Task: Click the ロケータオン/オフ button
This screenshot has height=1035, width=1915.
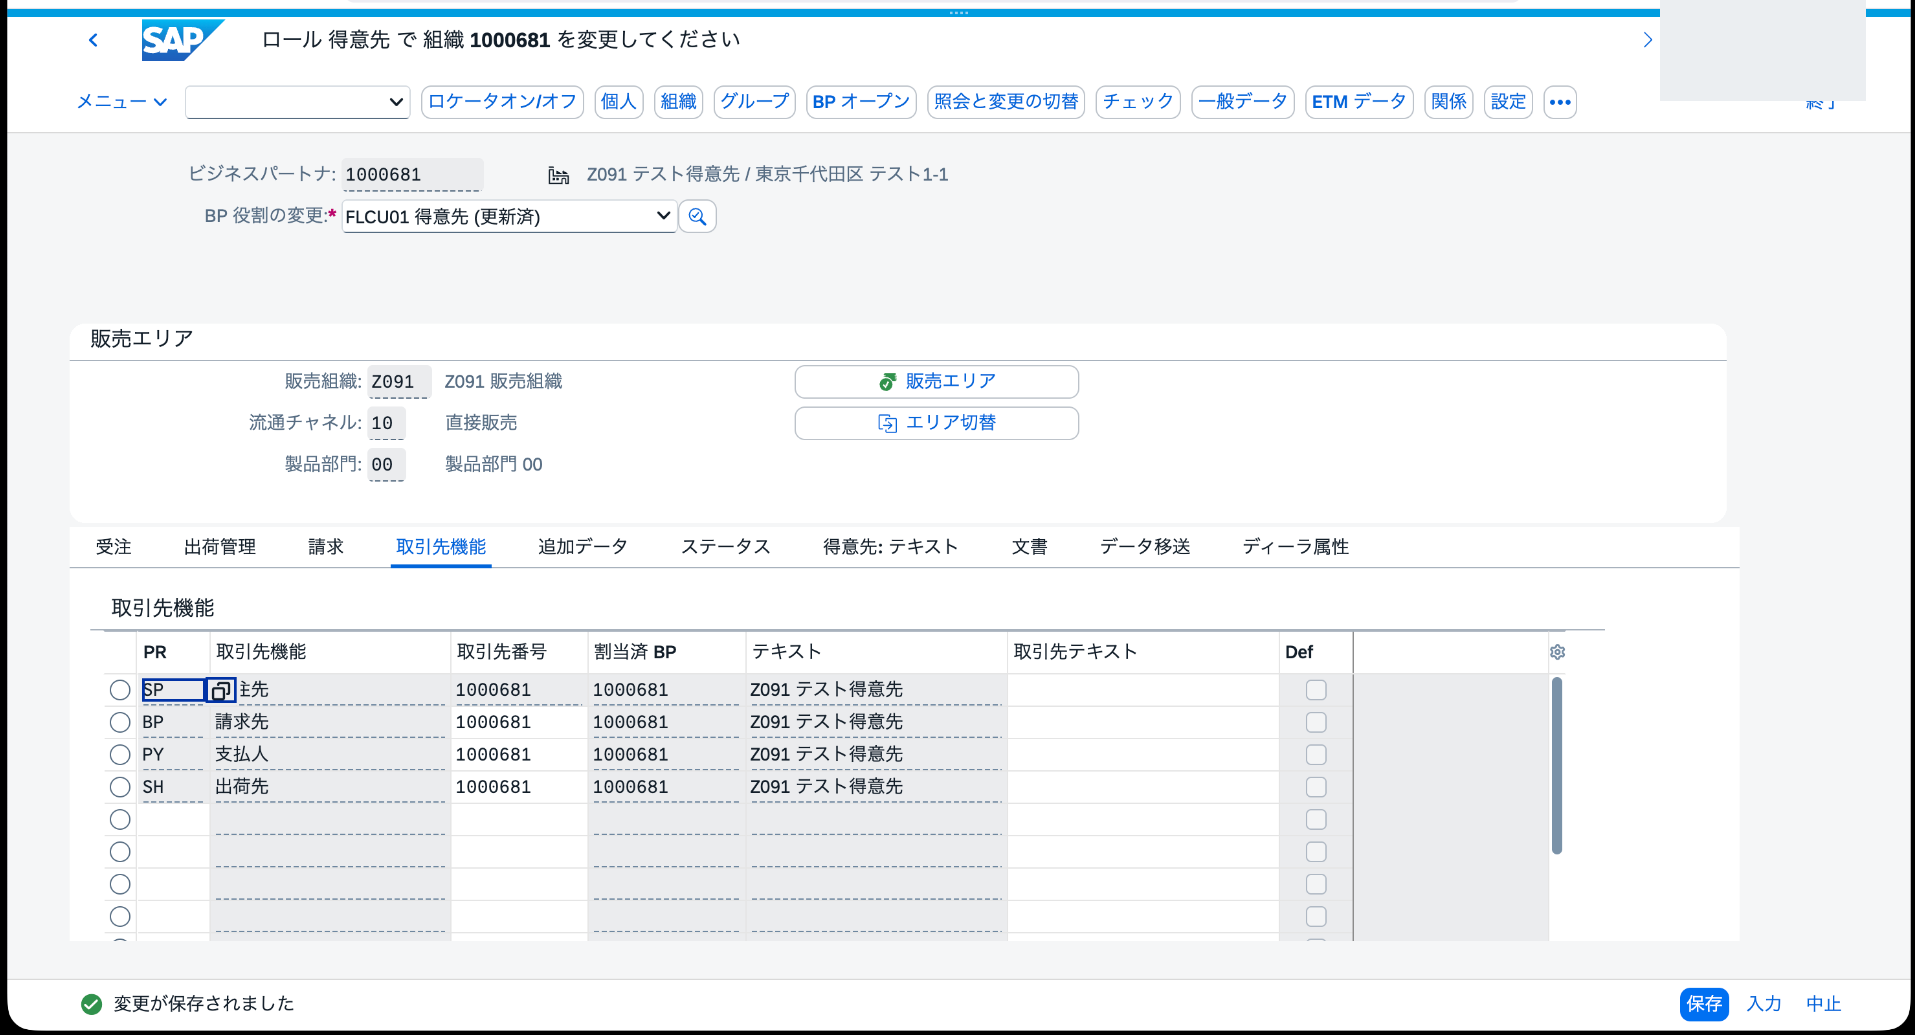Action: coord(502,102)
